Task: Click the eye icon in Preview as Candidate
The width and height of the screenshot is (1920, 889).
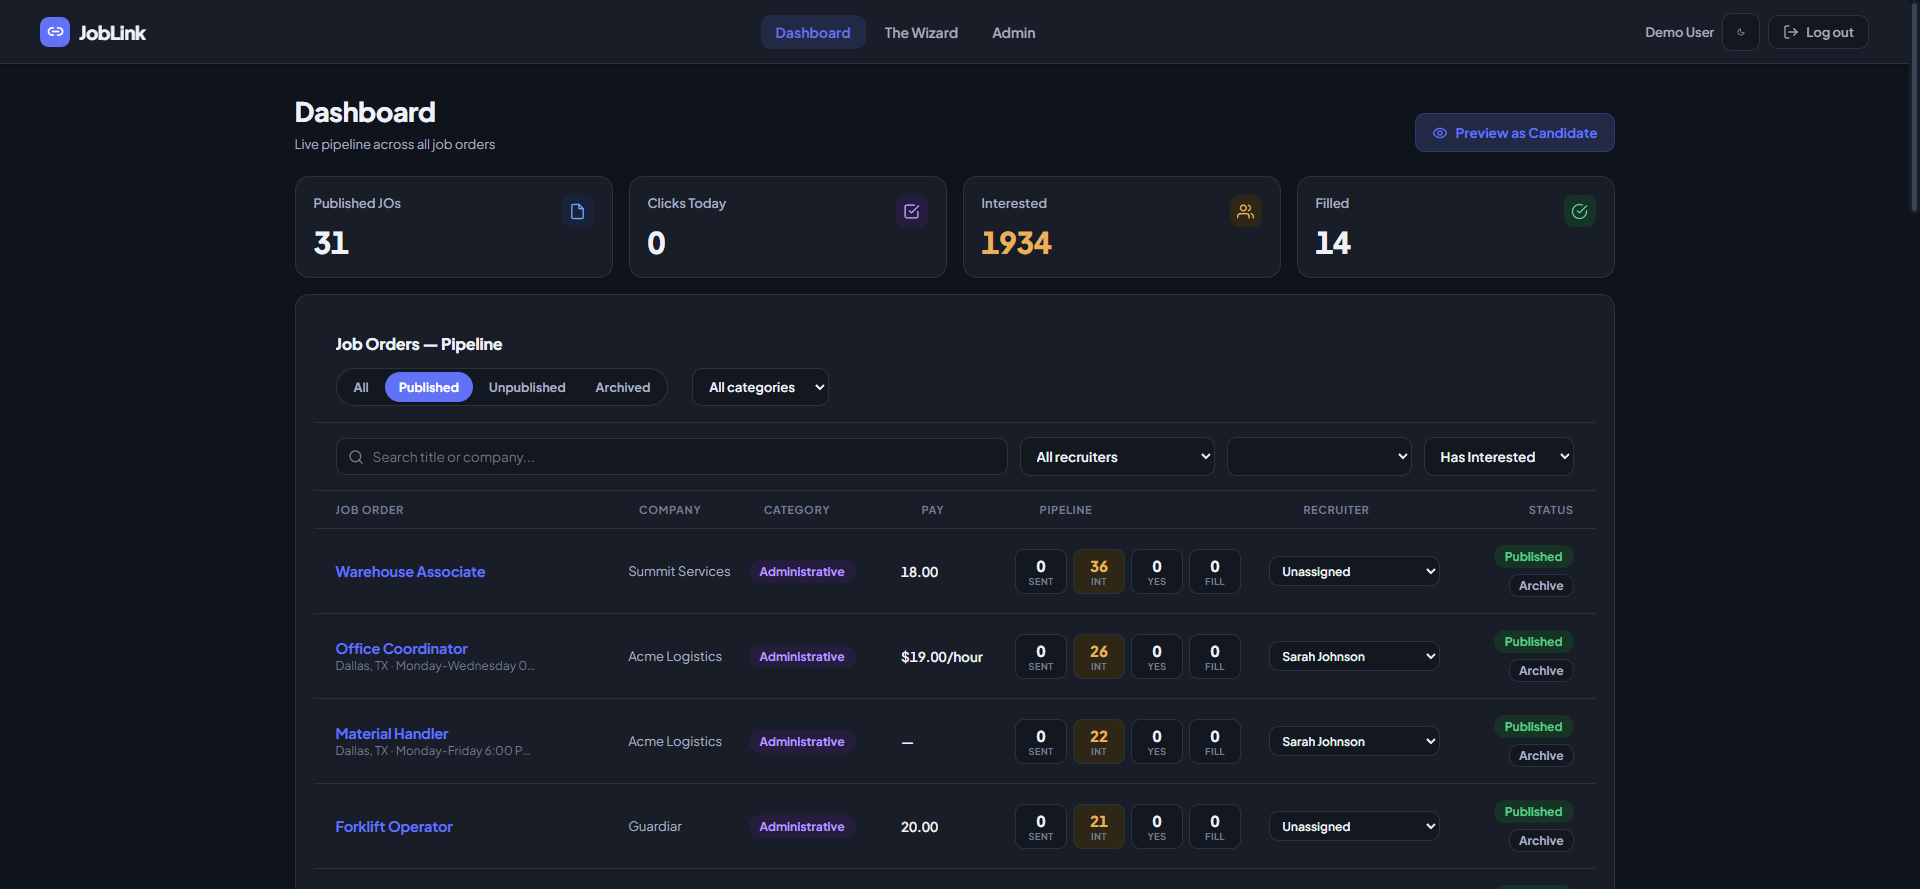Action: (x=1440, y=133)
